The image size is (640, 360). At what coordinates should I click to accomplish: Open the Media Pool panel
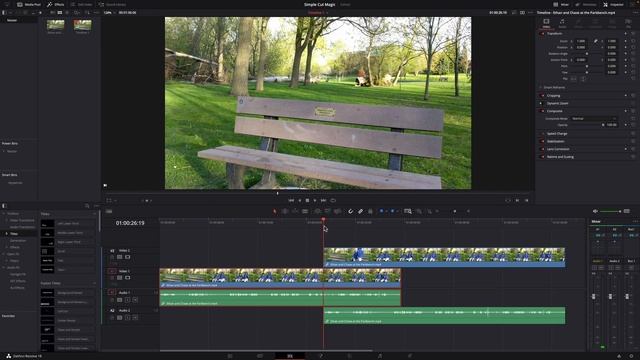29,4
